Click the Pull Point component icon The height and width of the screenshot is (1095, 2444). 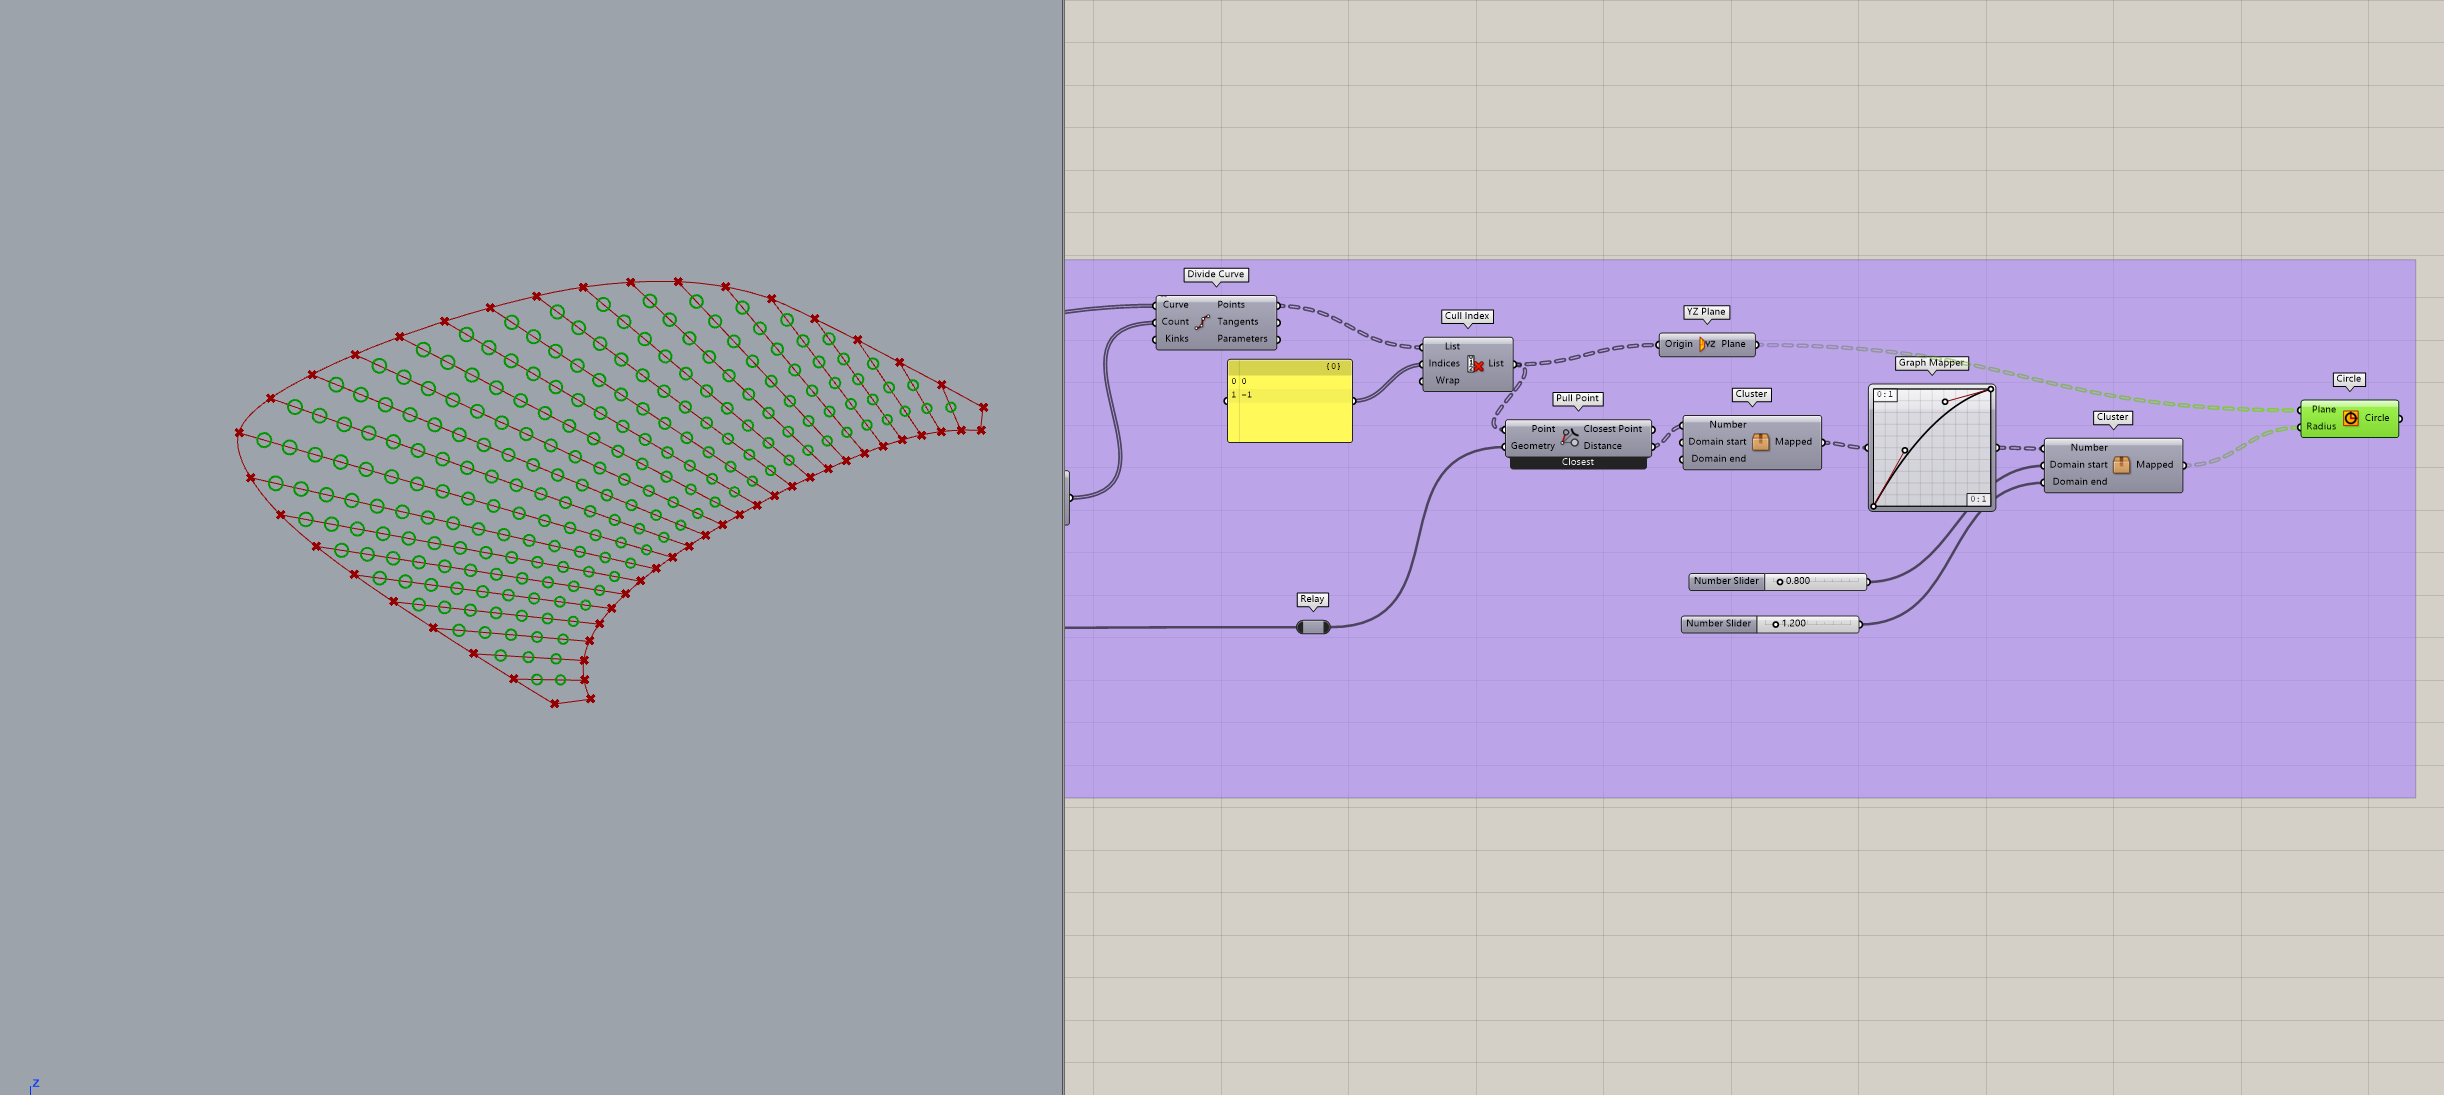pyautogui.click(x=1570, y=438)
